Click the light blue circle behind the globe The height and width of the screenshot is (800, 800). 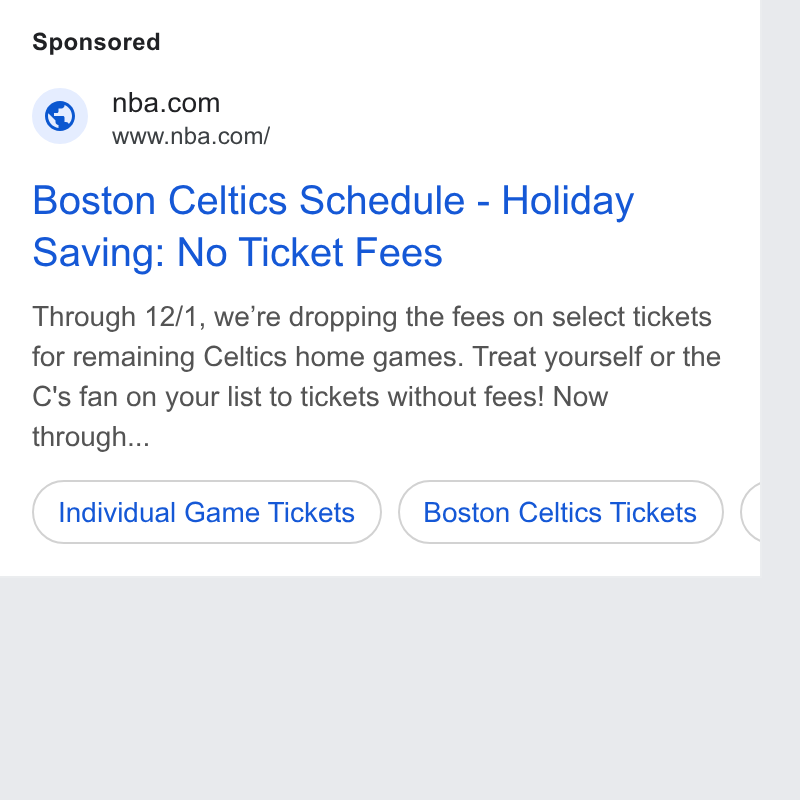60,116
